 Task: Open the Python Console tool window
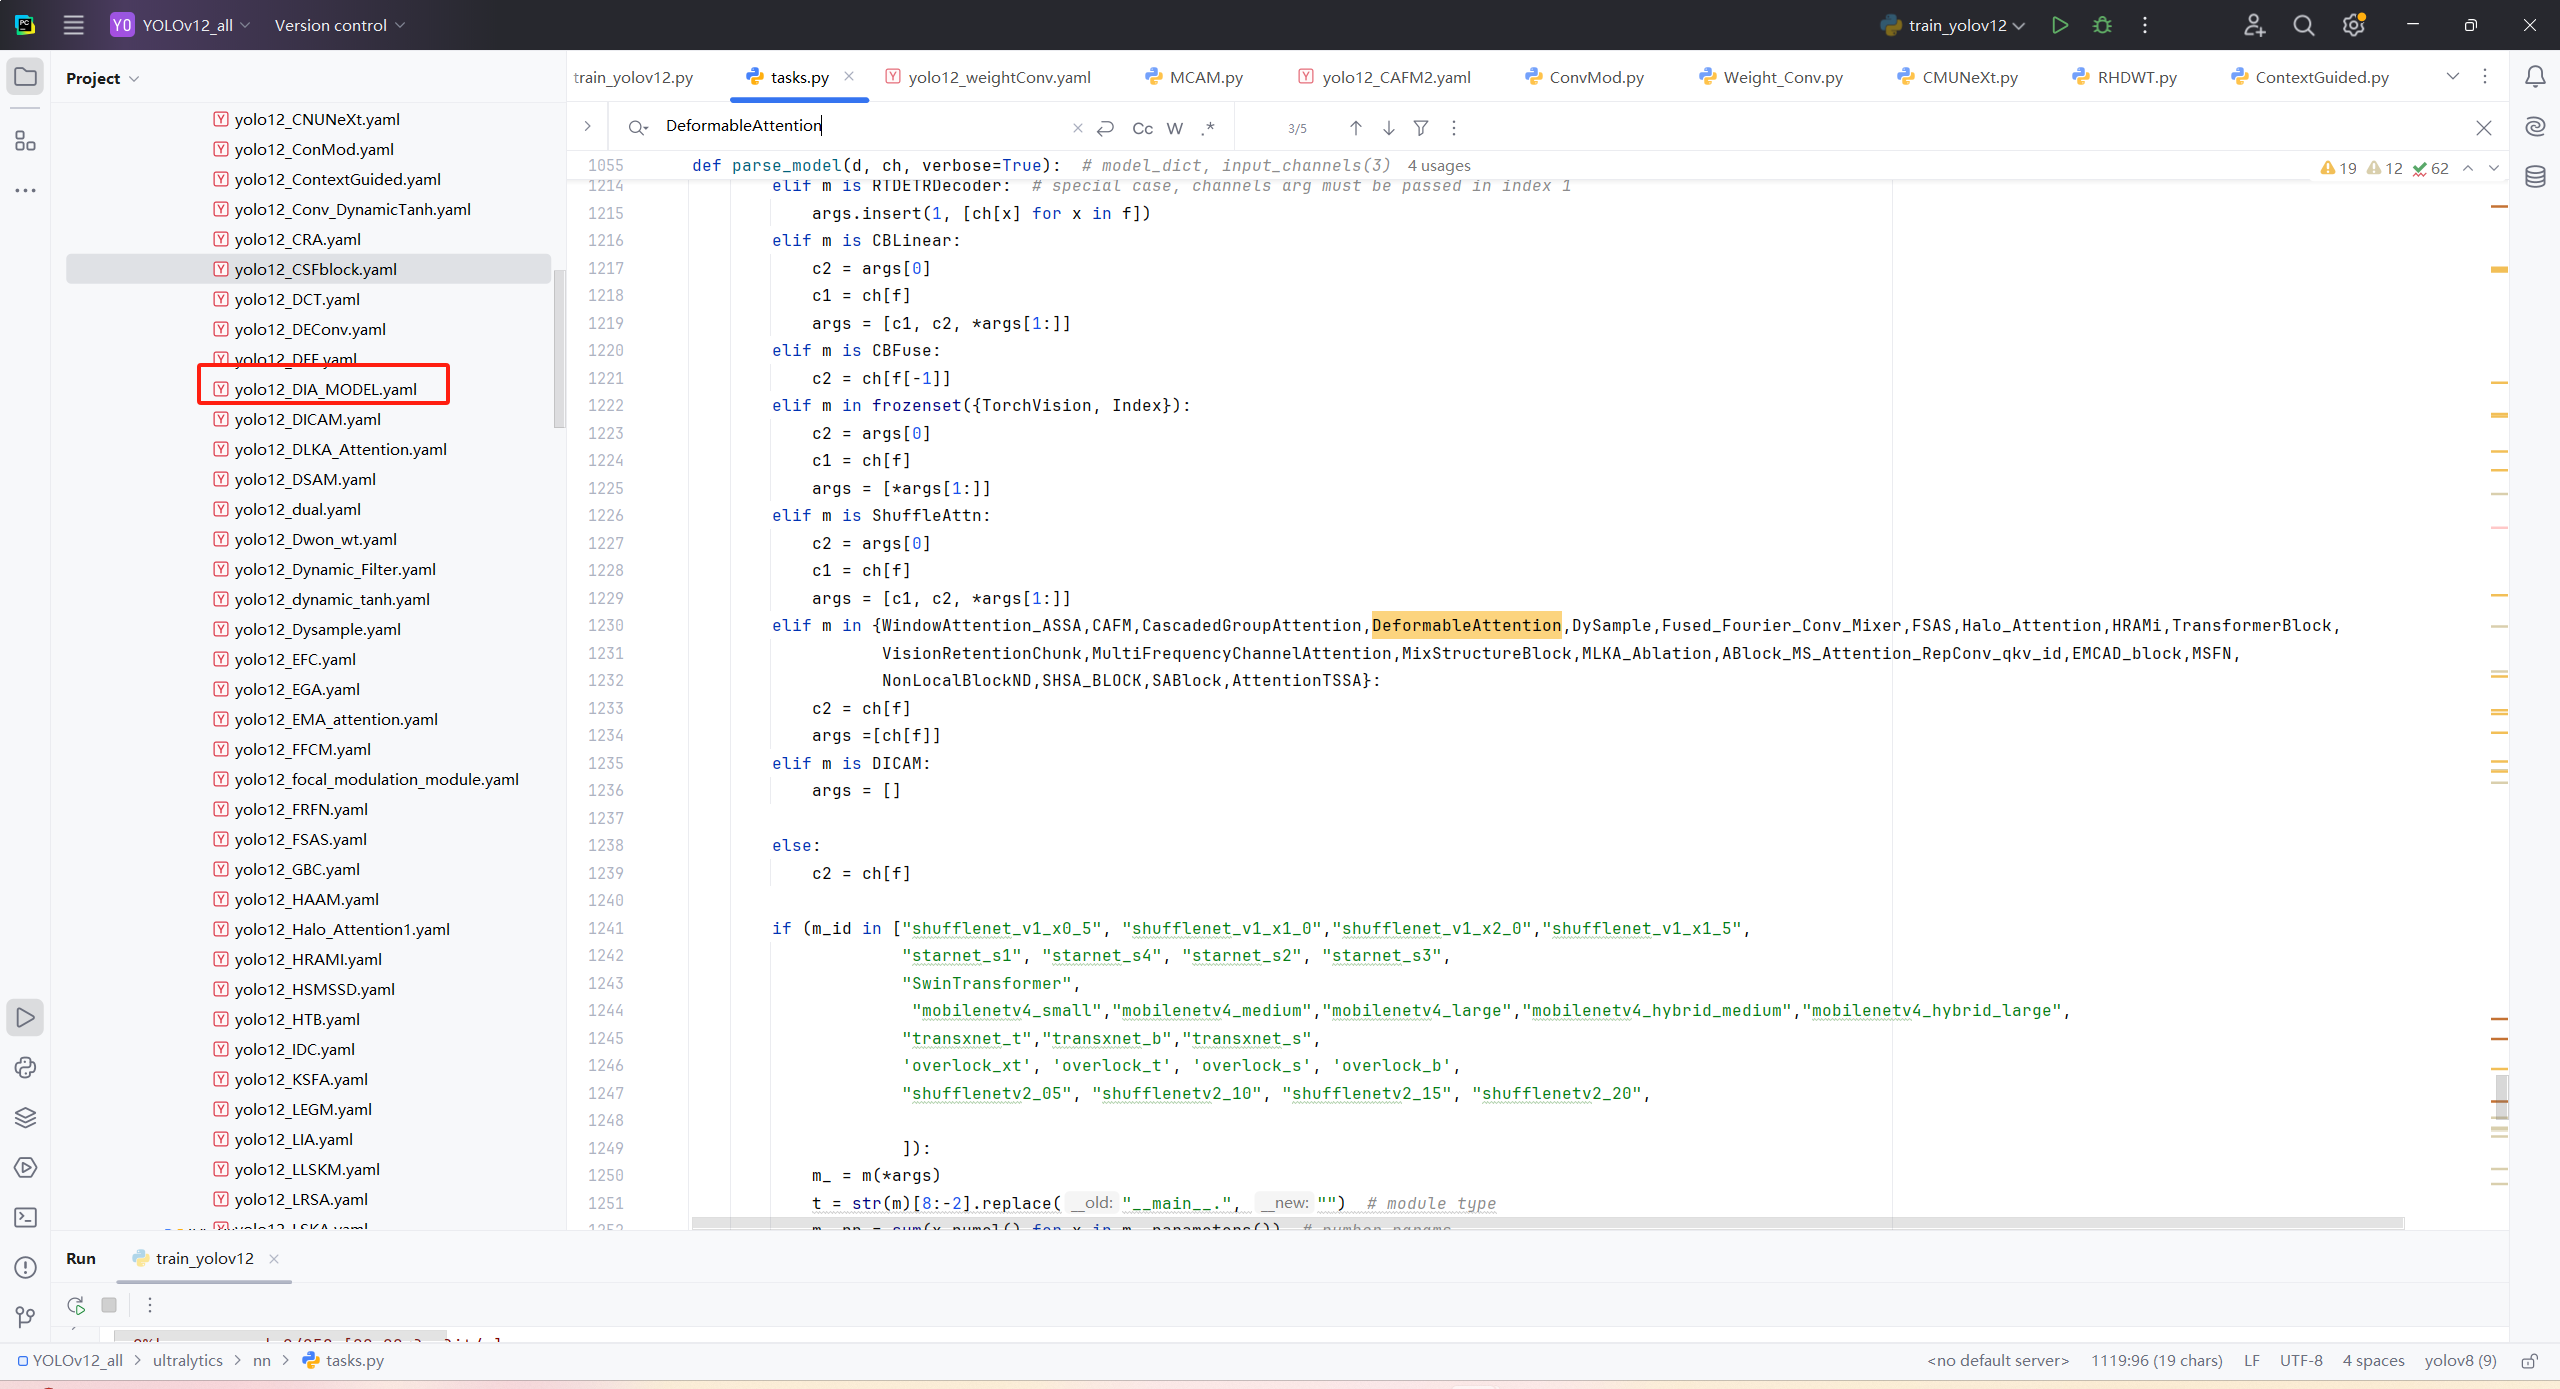26,1068
